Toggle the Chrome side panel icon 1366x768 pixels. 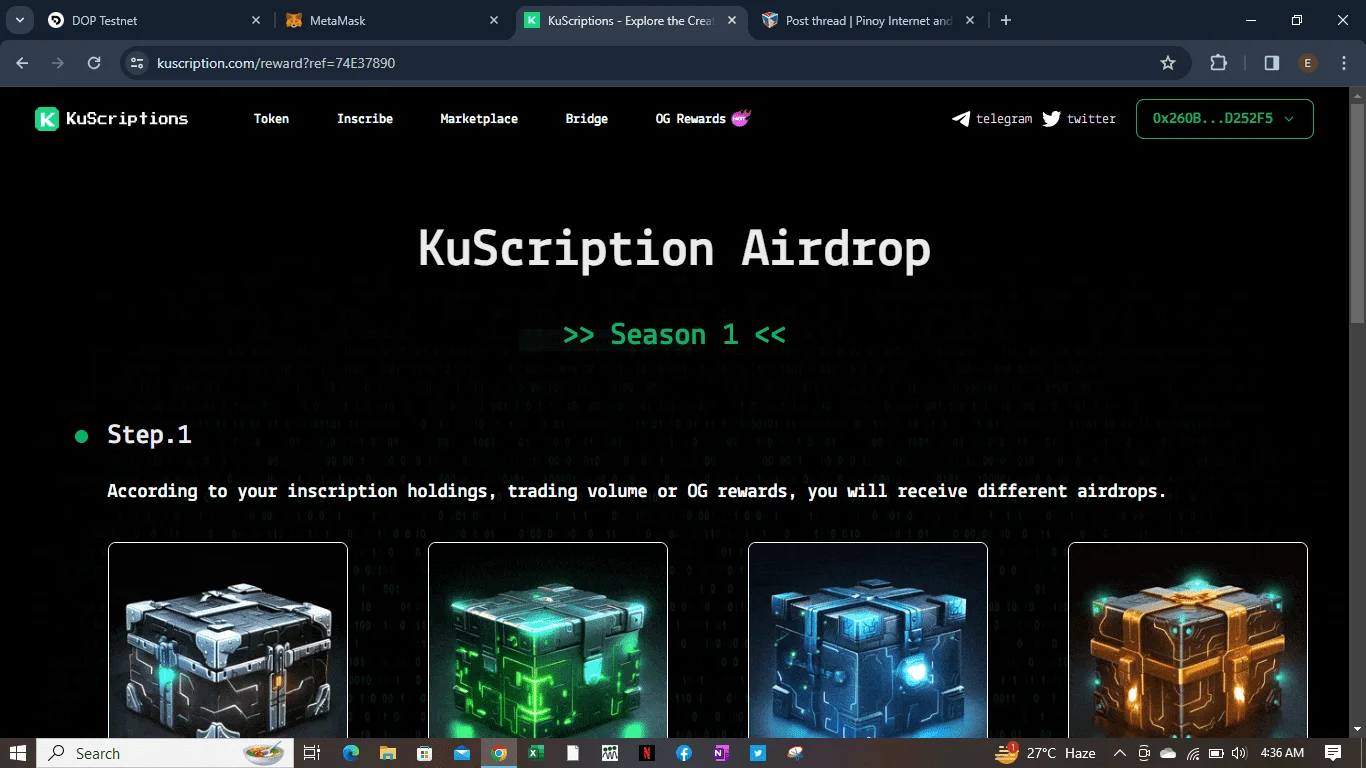pyautogui.click(x=1272, y=63)
